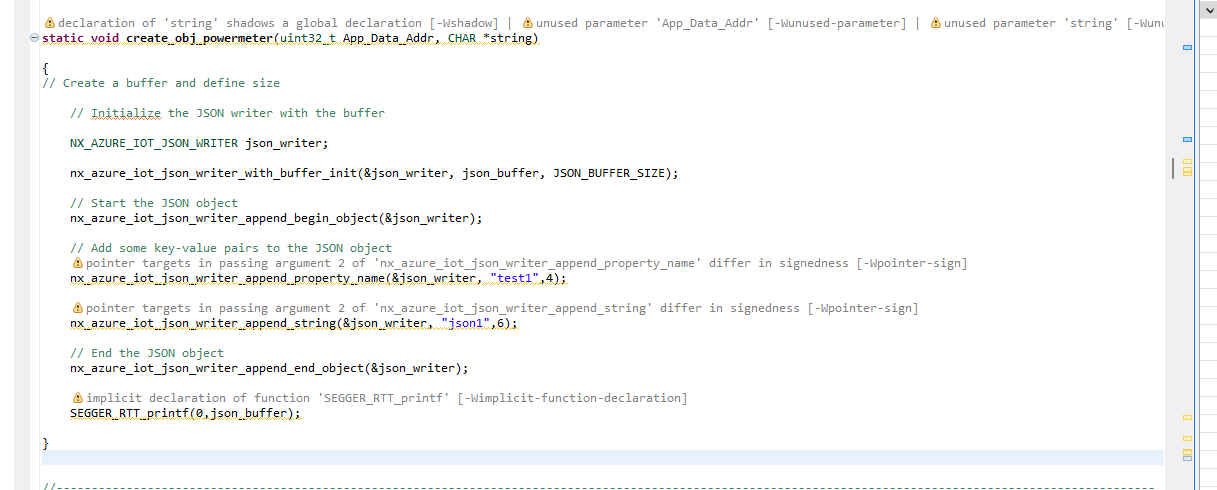Click warning icon for append_property_name pointer-sign message
This screenshot has height=490, width=1217.
tap(77, 263)
